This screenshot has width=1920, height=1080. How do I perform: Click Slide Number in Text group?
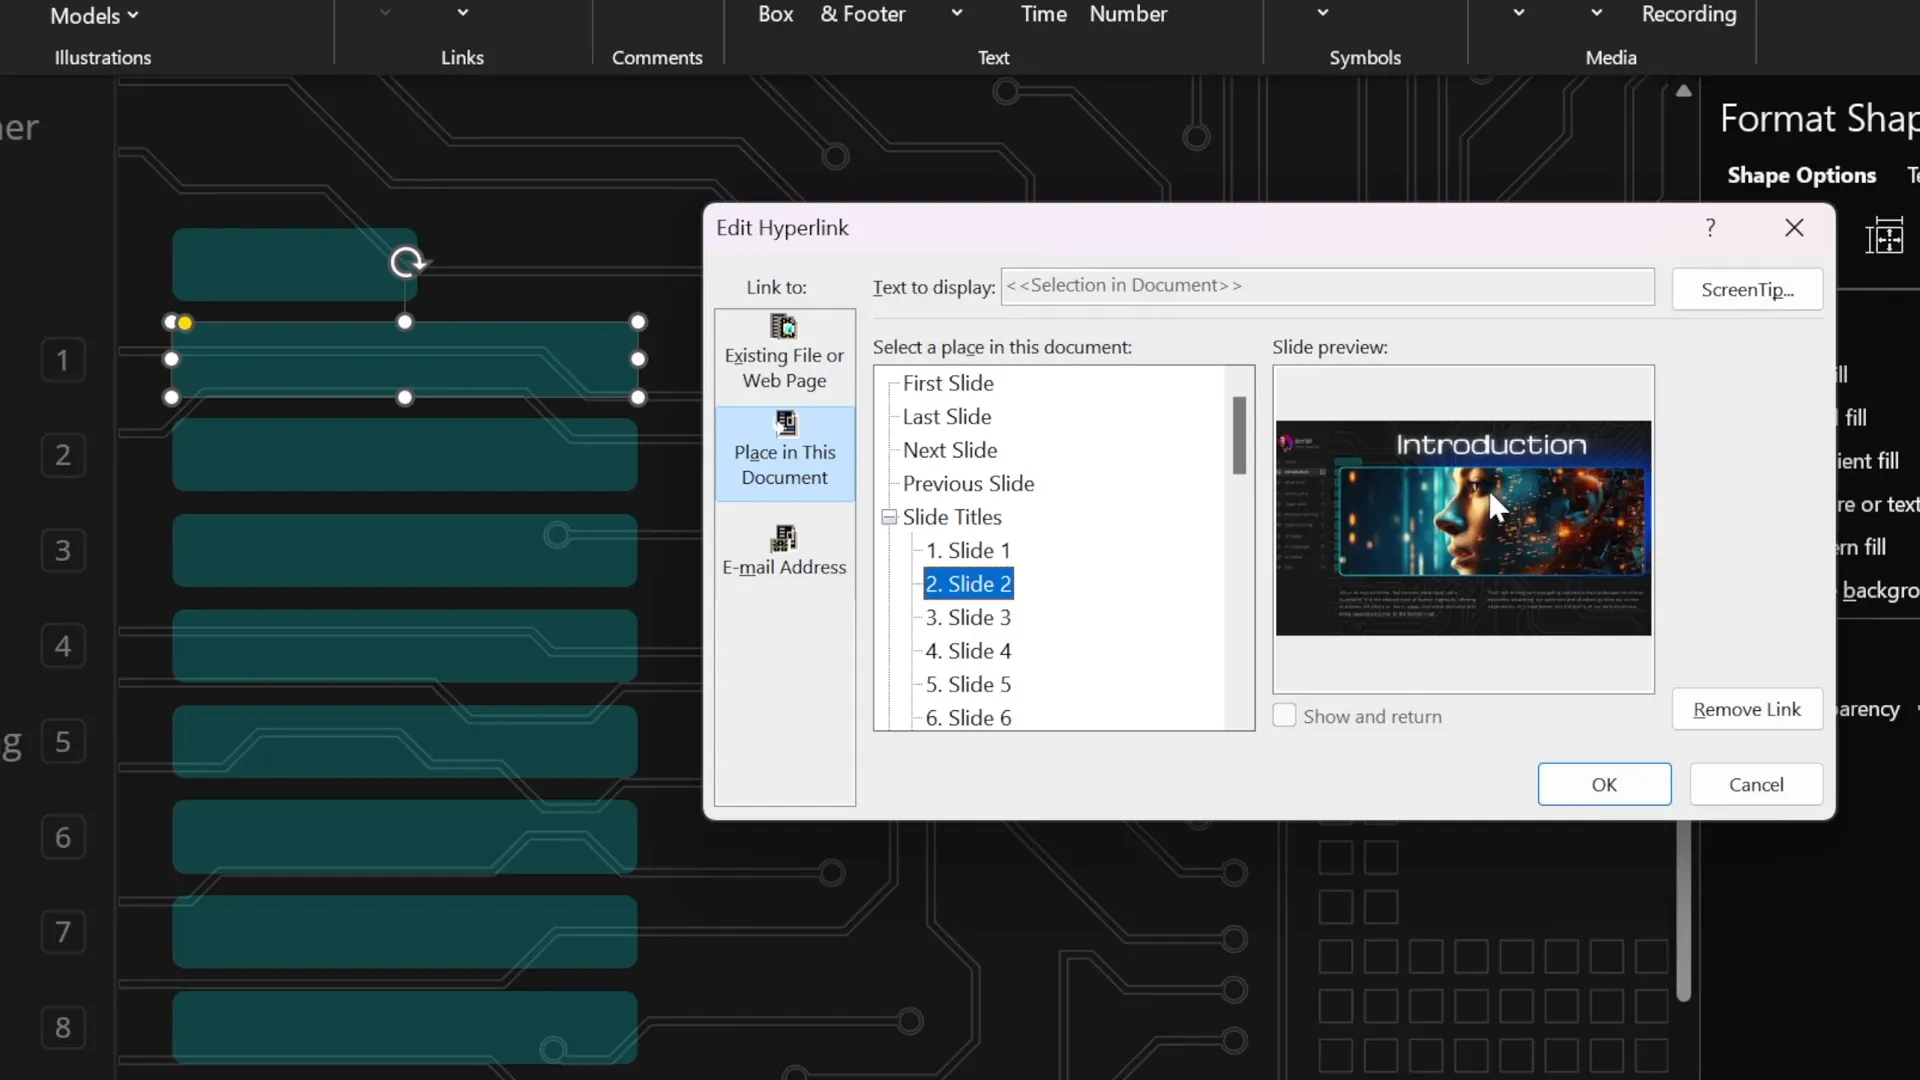coord(1128,14)
